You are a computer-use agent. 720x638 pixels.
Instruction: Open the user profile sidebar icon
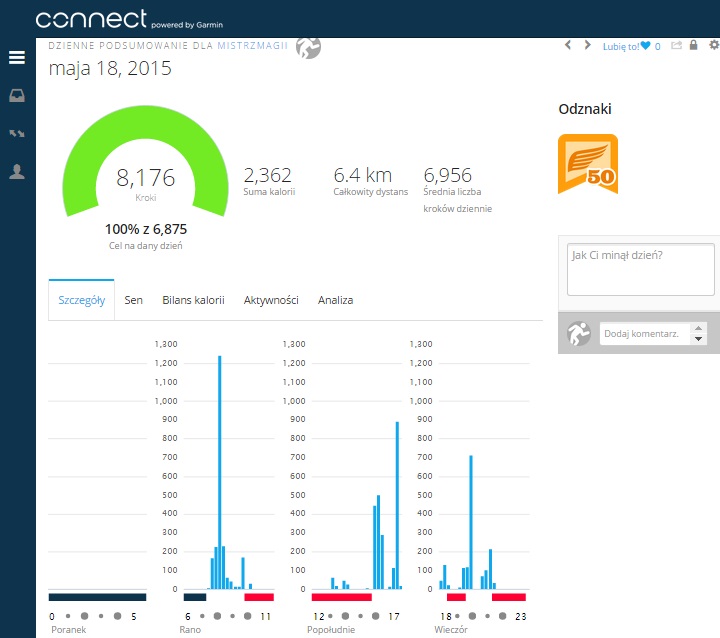pyautogui.click(x=17, y=171)
